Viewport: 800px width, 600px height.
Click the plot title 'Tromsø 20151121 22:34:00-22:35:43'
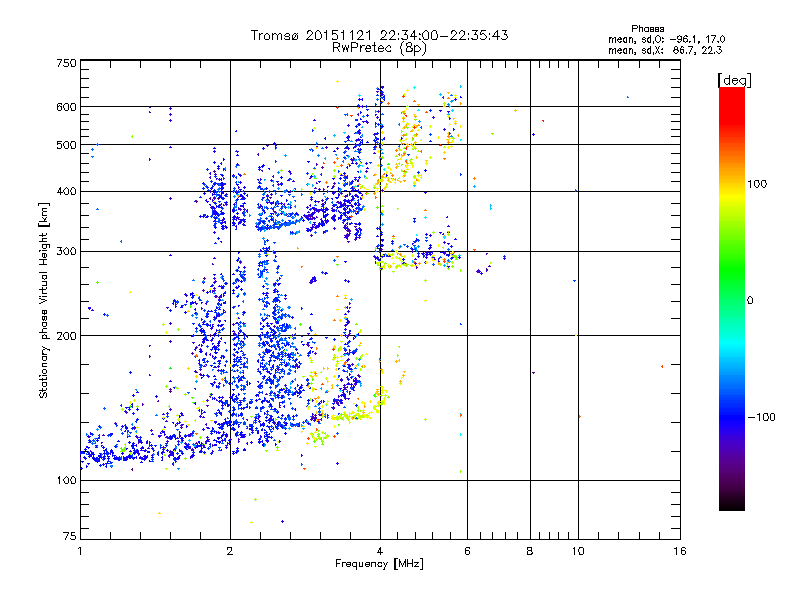[x=379, y=35]
